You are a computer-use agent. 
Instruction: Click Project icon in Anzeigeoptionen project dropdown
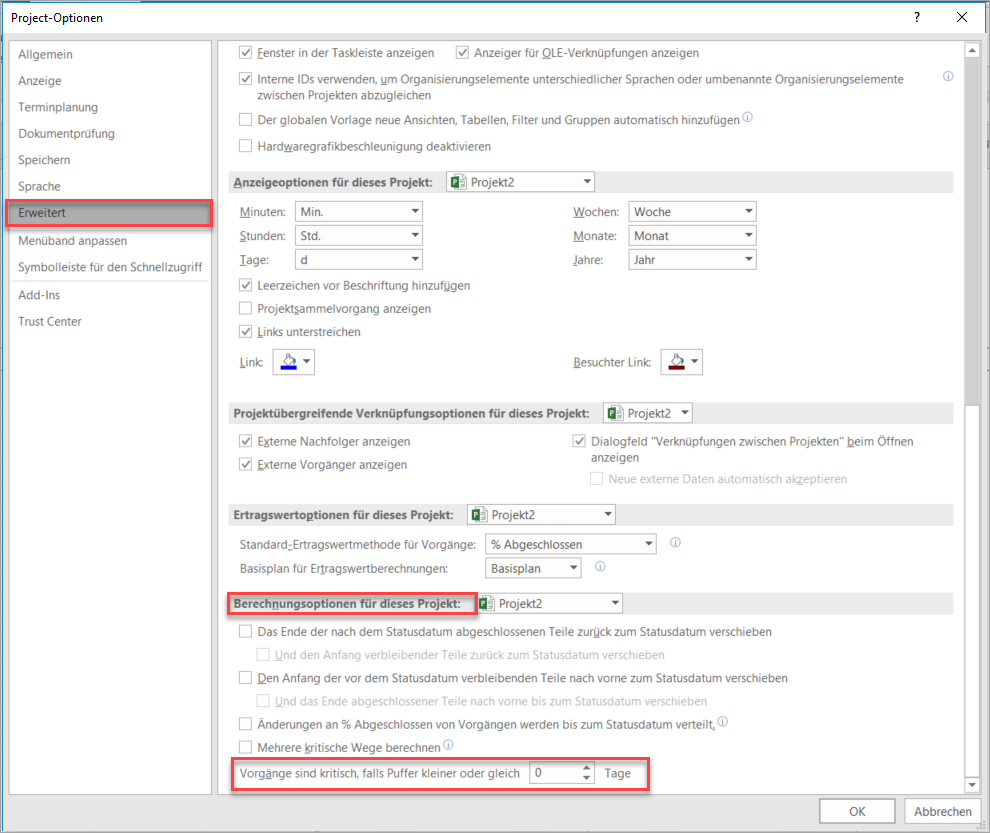pos(458,182)
